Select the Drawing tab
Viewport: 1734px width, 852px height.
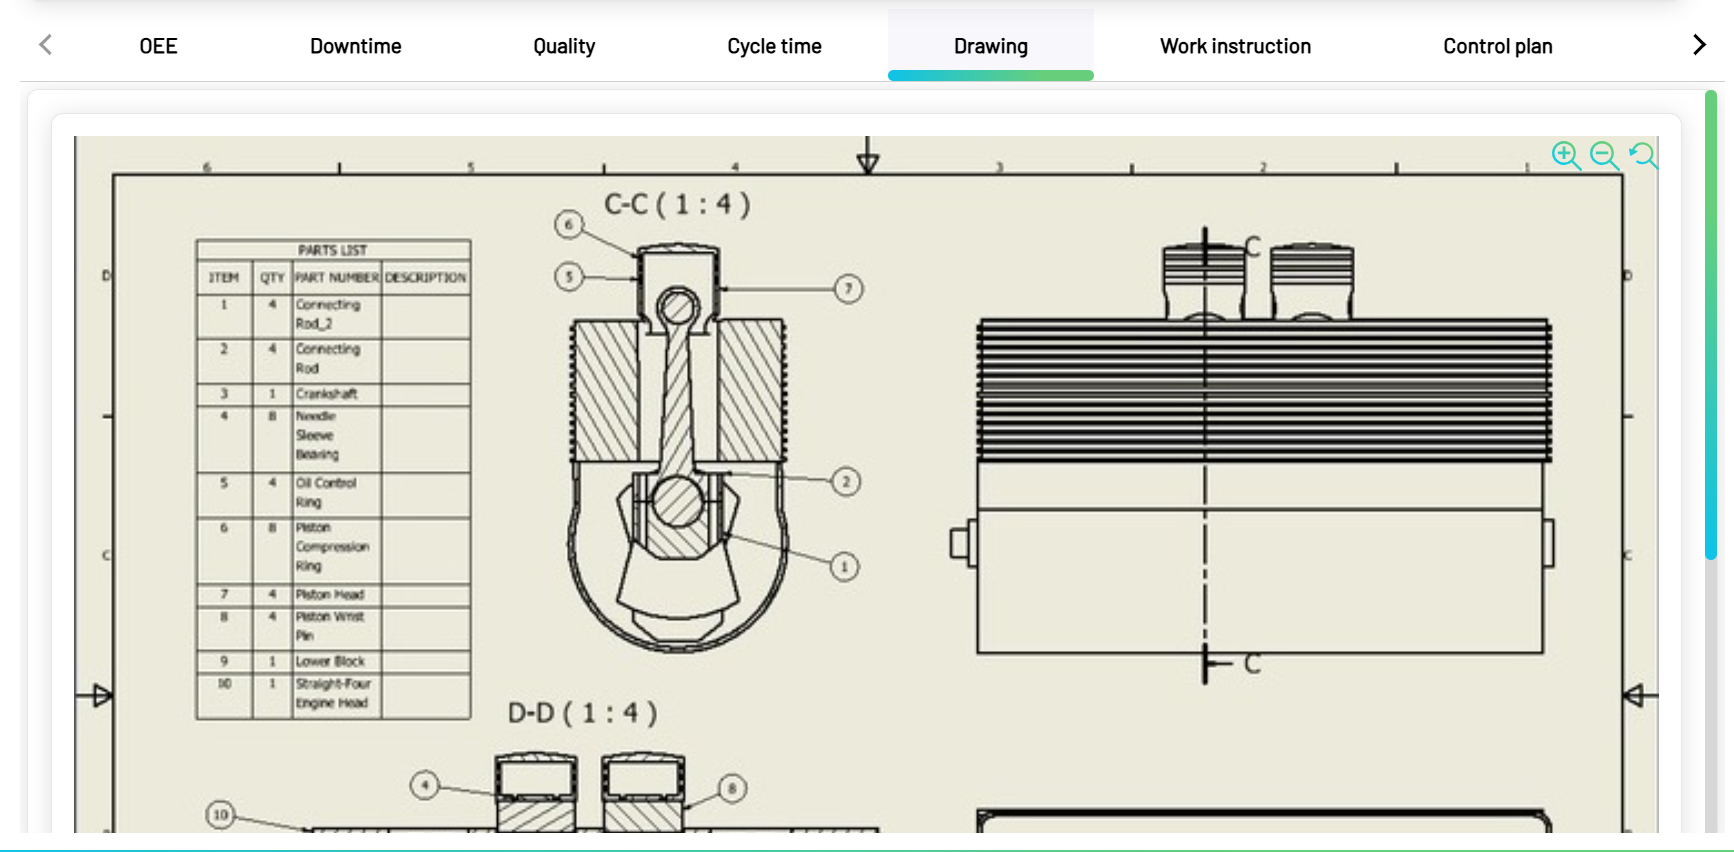coord(991,46)
